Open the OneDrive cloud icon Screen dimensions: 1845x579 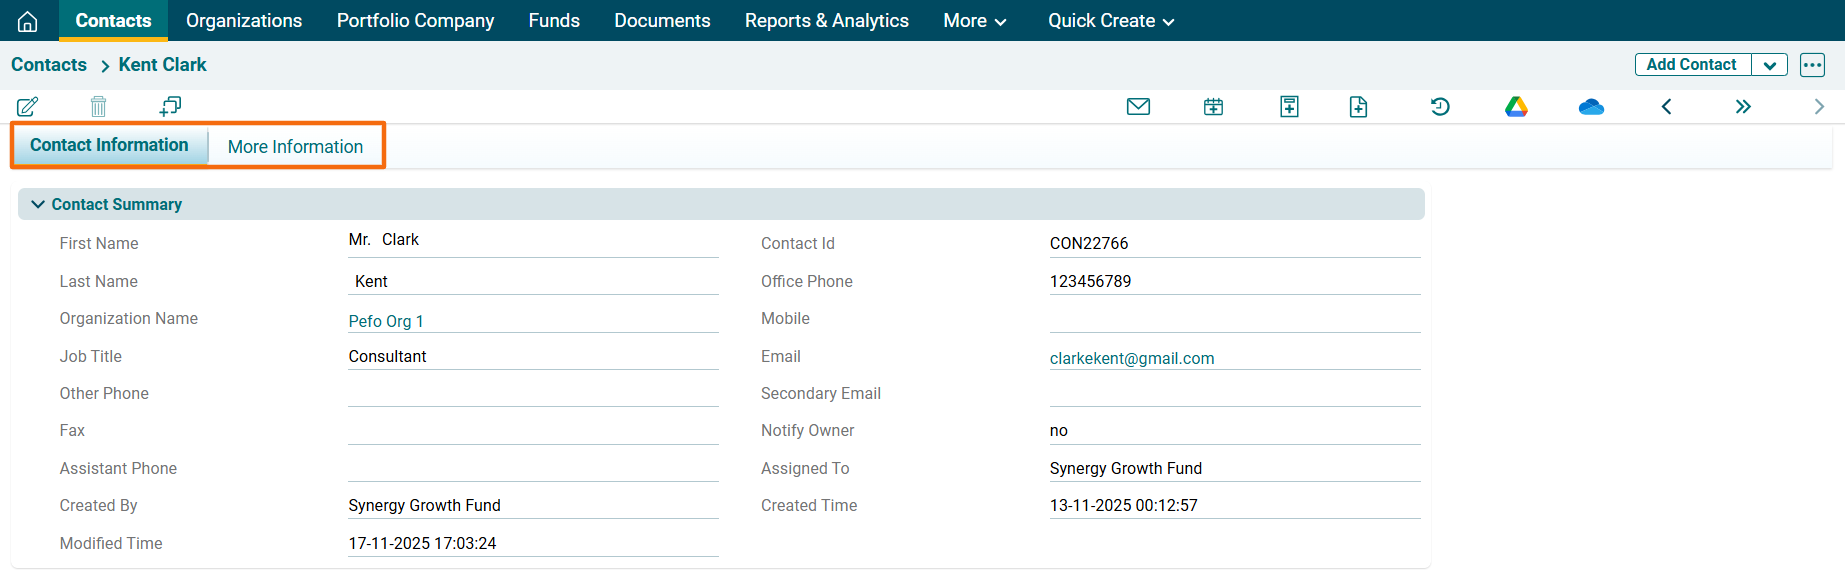pyautogui.click(x=1591, y=107)
